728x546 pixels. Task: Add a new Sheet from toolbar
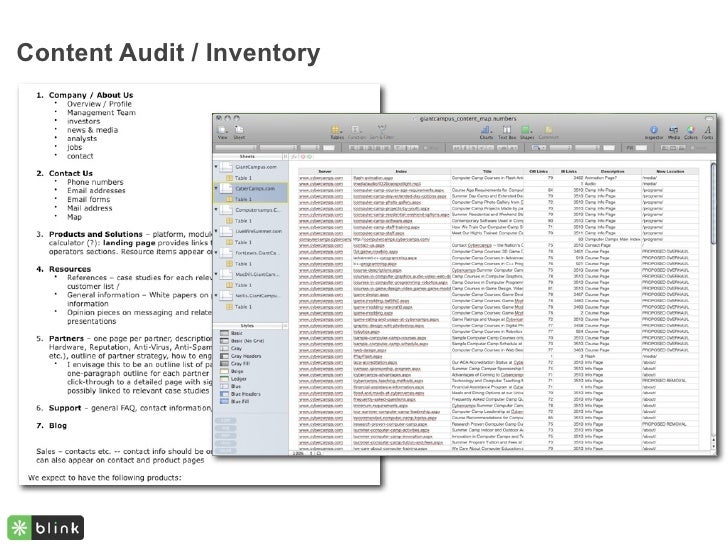click(x=239, y=132)
